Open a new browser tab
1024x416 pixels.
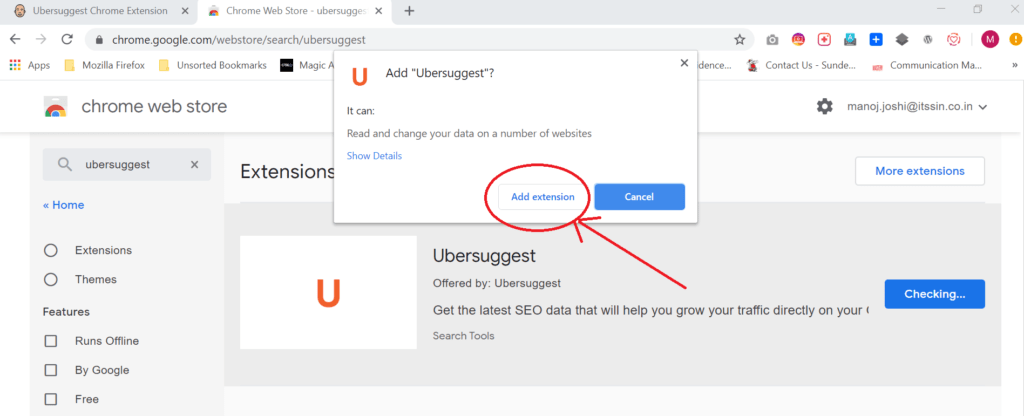(409, 11)
